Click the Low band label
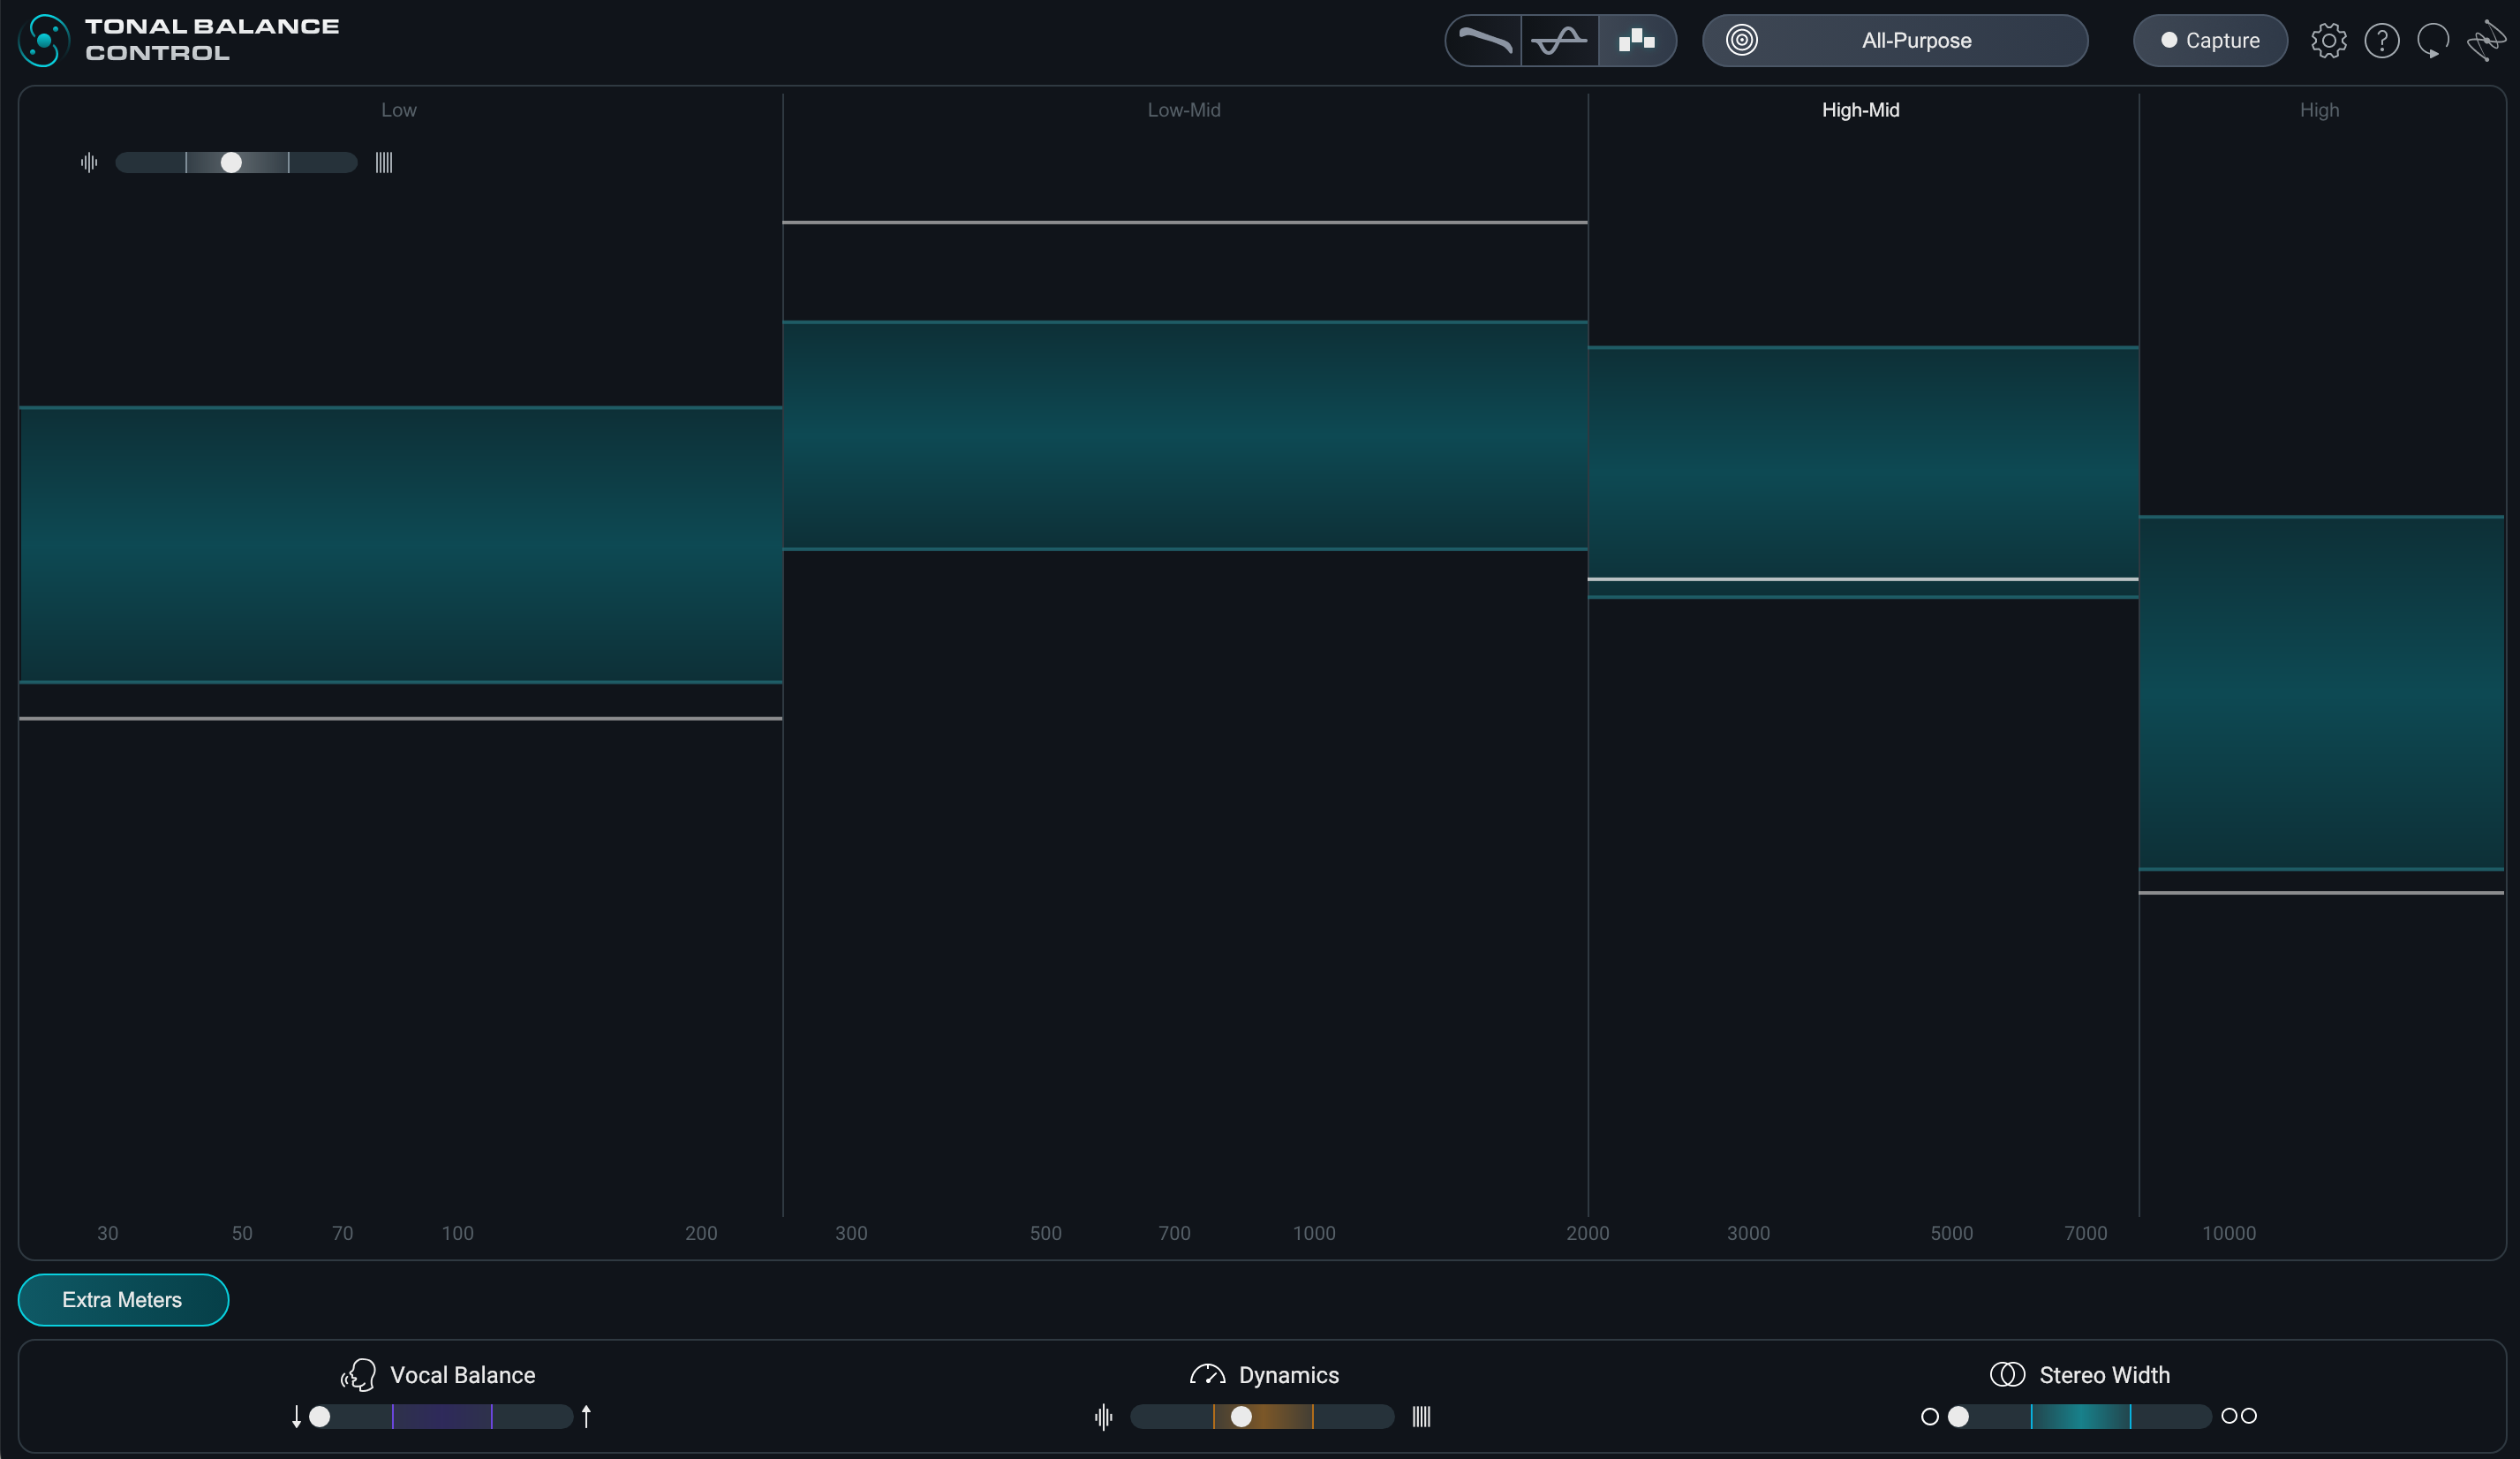Image resolution: width=2520 pixels, height=1459 pixels. coord(398,110)
